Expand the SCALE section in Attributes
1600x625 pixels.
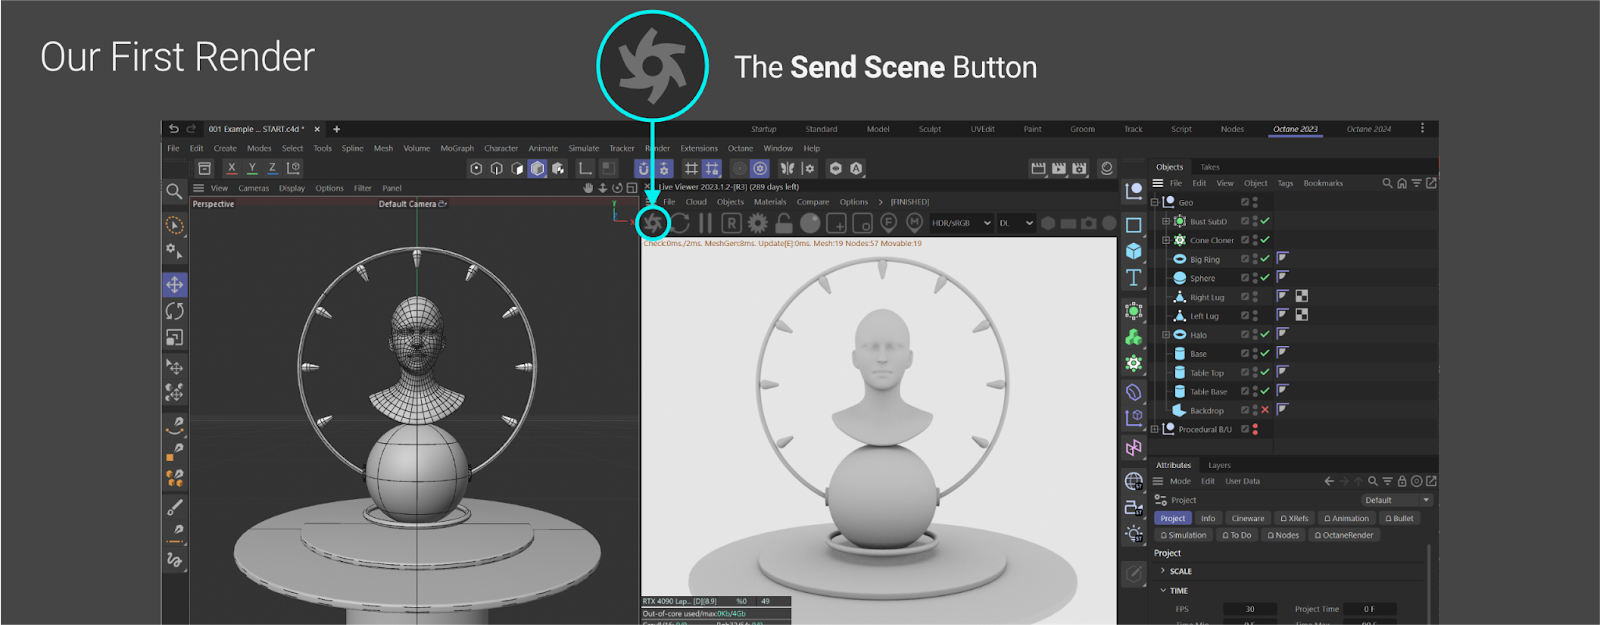click(1163, 571)
